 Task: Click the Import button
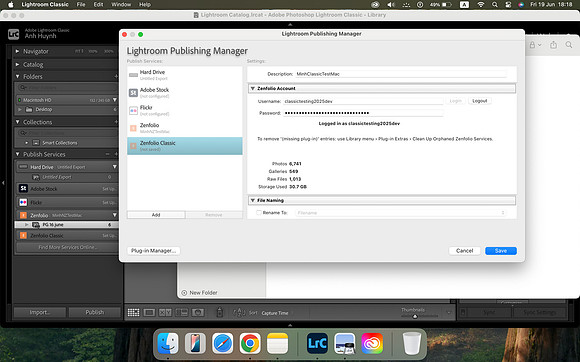(x=40, y=312)
